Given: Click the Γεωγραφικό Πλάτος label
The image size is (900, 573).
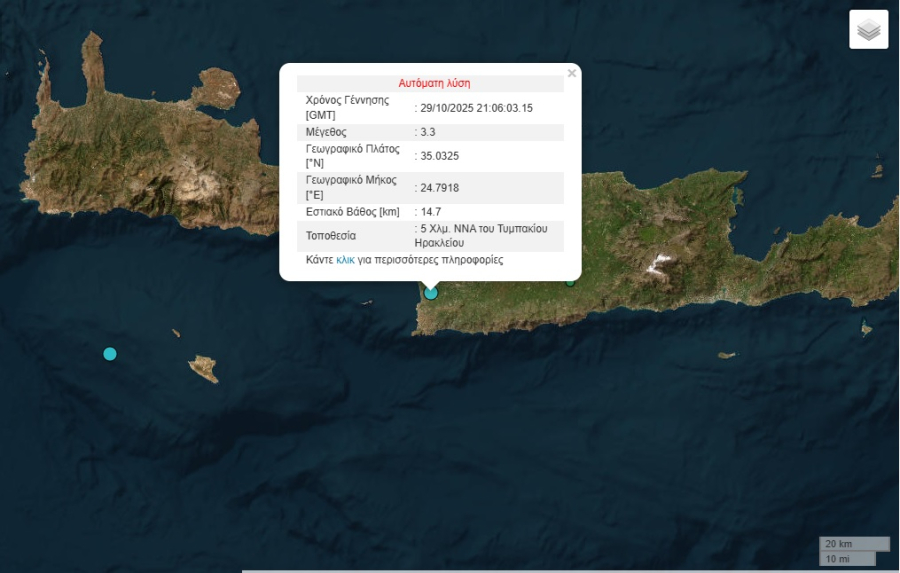Looking at the screenshot, I should [x=352, y=156].
